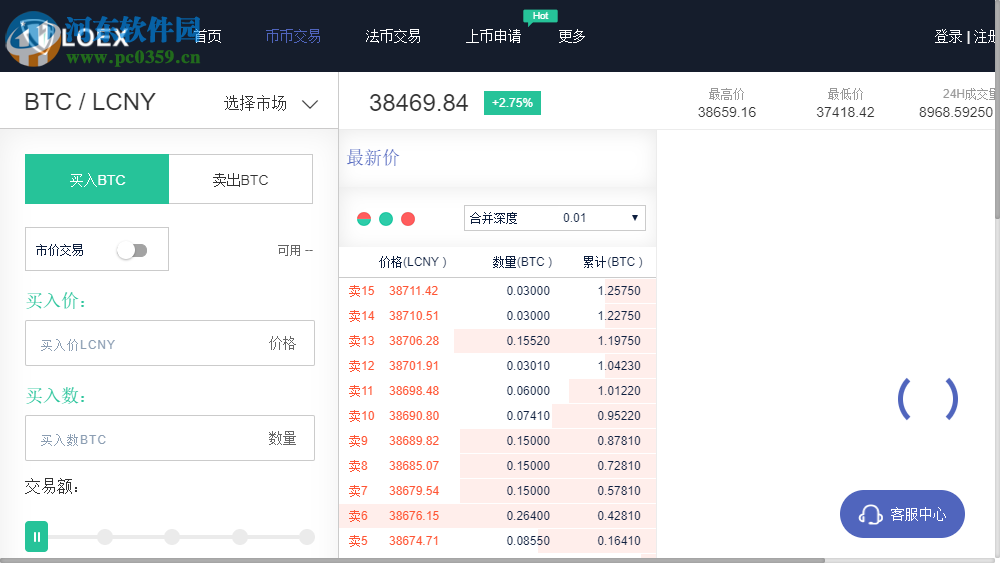Expand the select market dropdown chevron
The image size is (1000, 563).
310,104
